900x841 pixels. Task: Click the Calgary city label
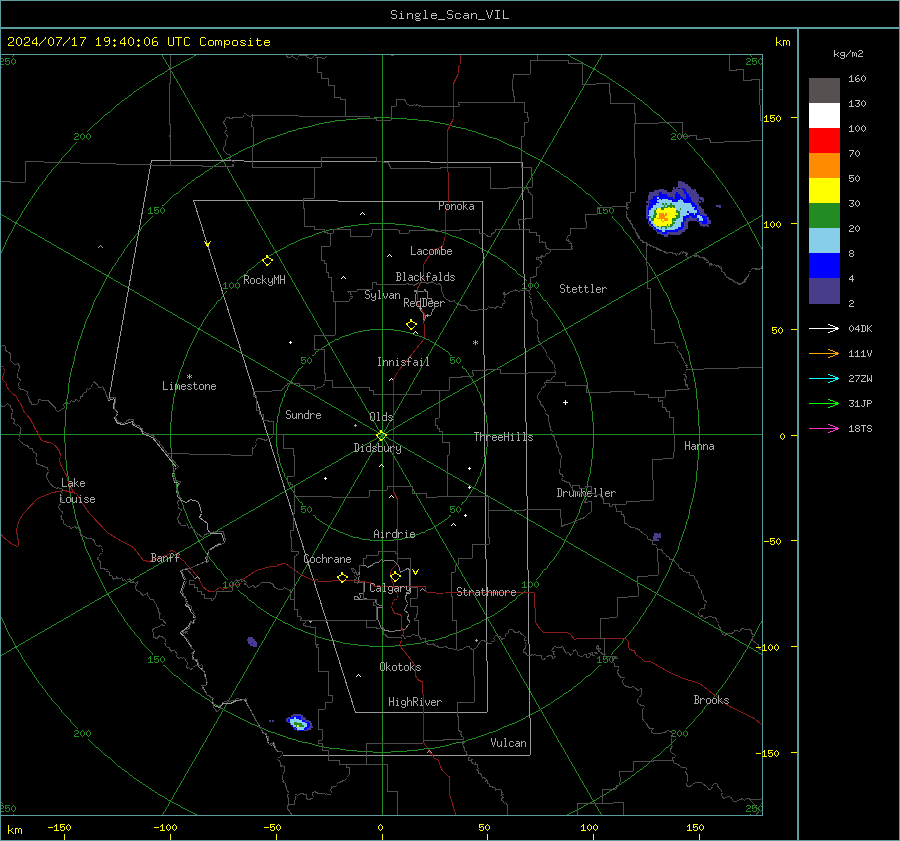390,588
